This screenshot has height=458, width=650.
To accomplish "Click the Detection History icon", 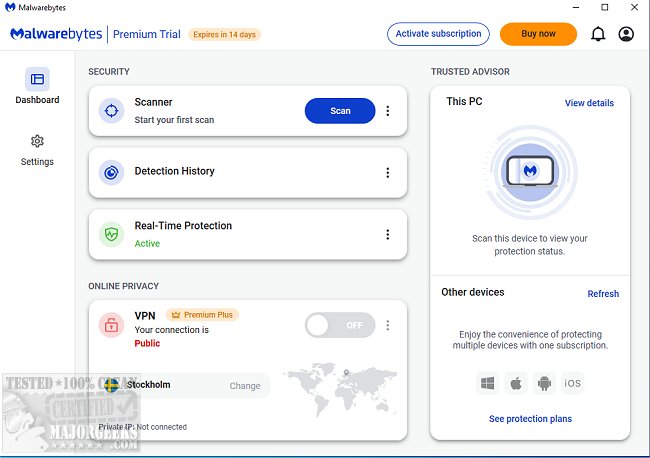I will click(112, 172).
